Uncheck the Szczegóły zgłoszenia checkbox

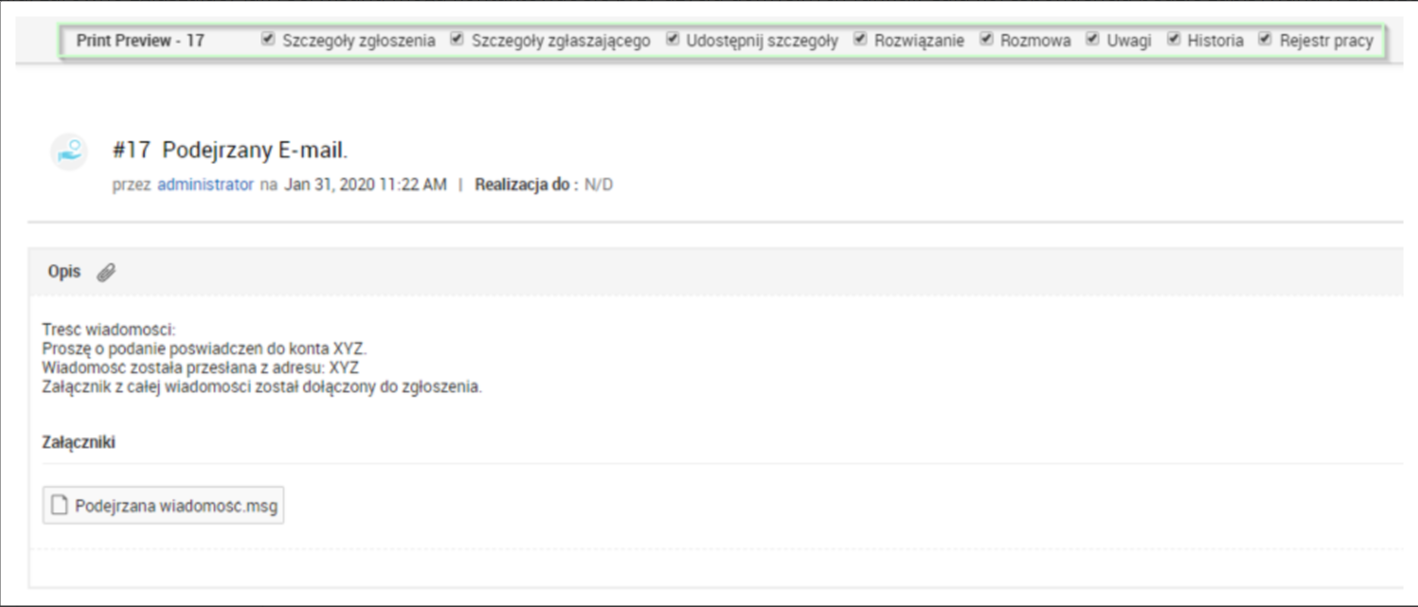click(267, 40)
